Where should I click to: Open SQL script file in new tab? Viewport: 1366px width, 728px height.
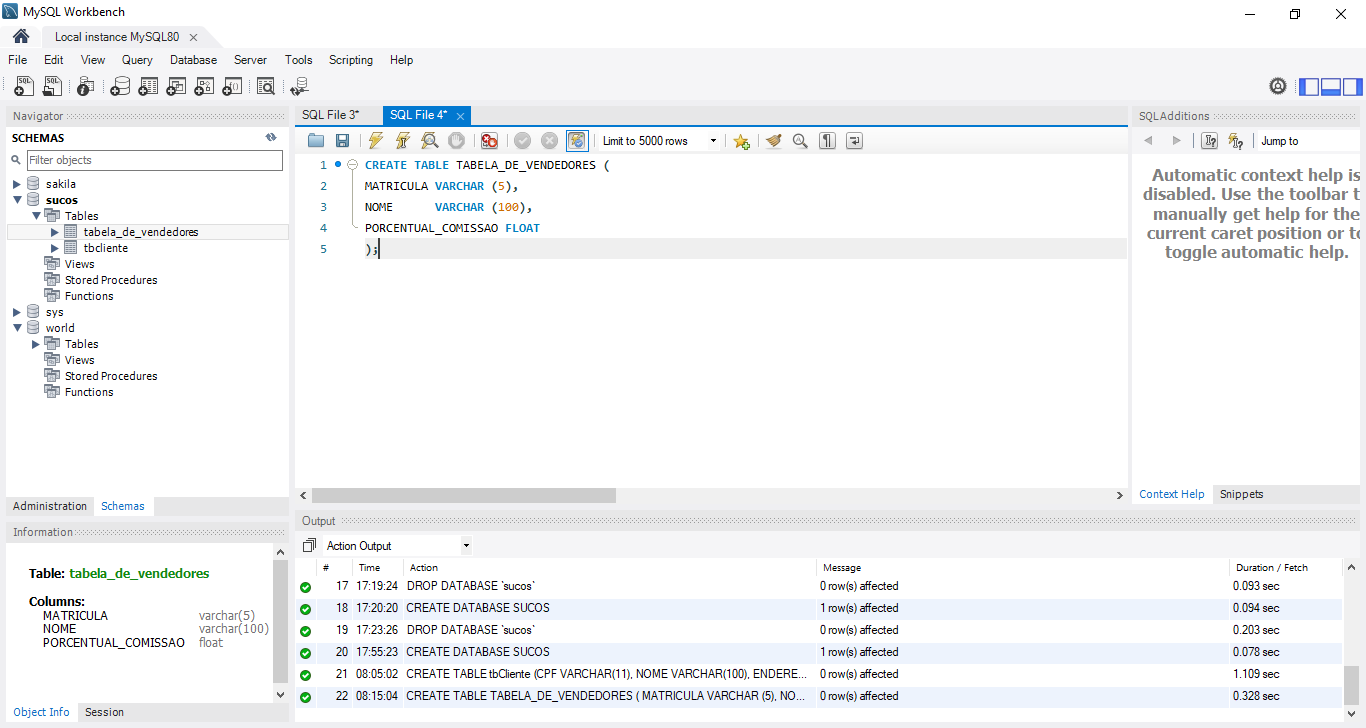[52, 87]
